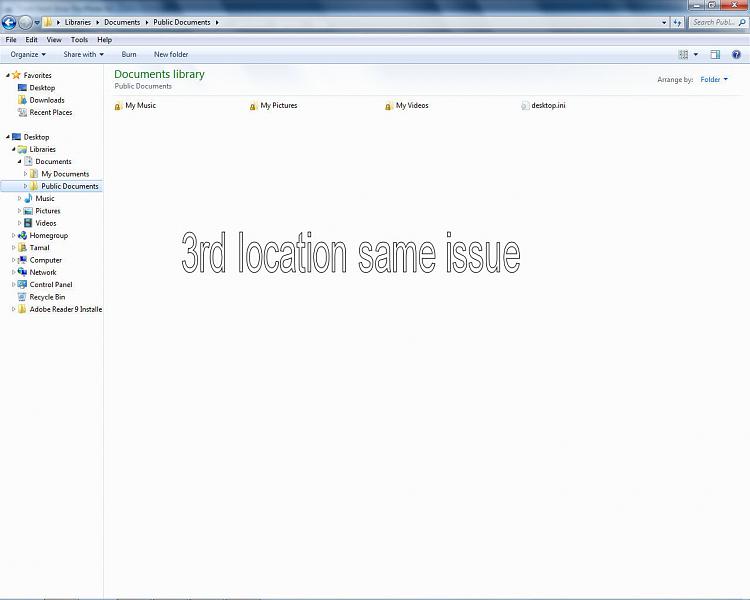Viewport: 750px width, 600px height.
Task: Click the folder icon in address bar
Action: pos(48,22)
